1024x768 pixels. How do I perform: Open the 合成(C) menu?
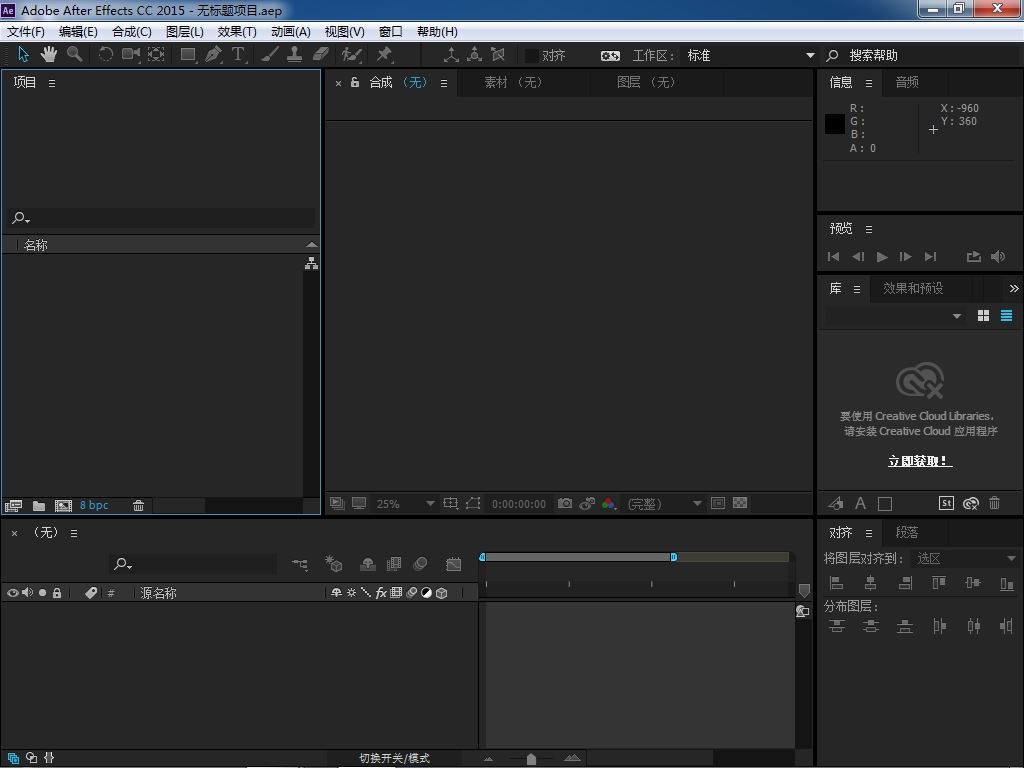click(132, 31)
